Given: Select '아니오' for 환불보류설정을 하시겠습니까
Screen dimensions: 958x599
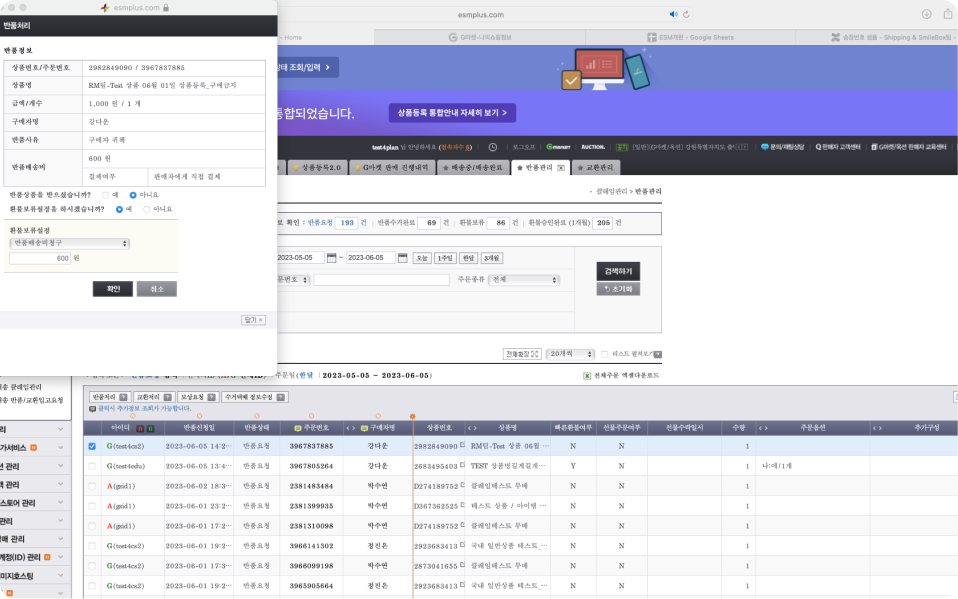Looking at the screenshot, I should pos(146,209).
